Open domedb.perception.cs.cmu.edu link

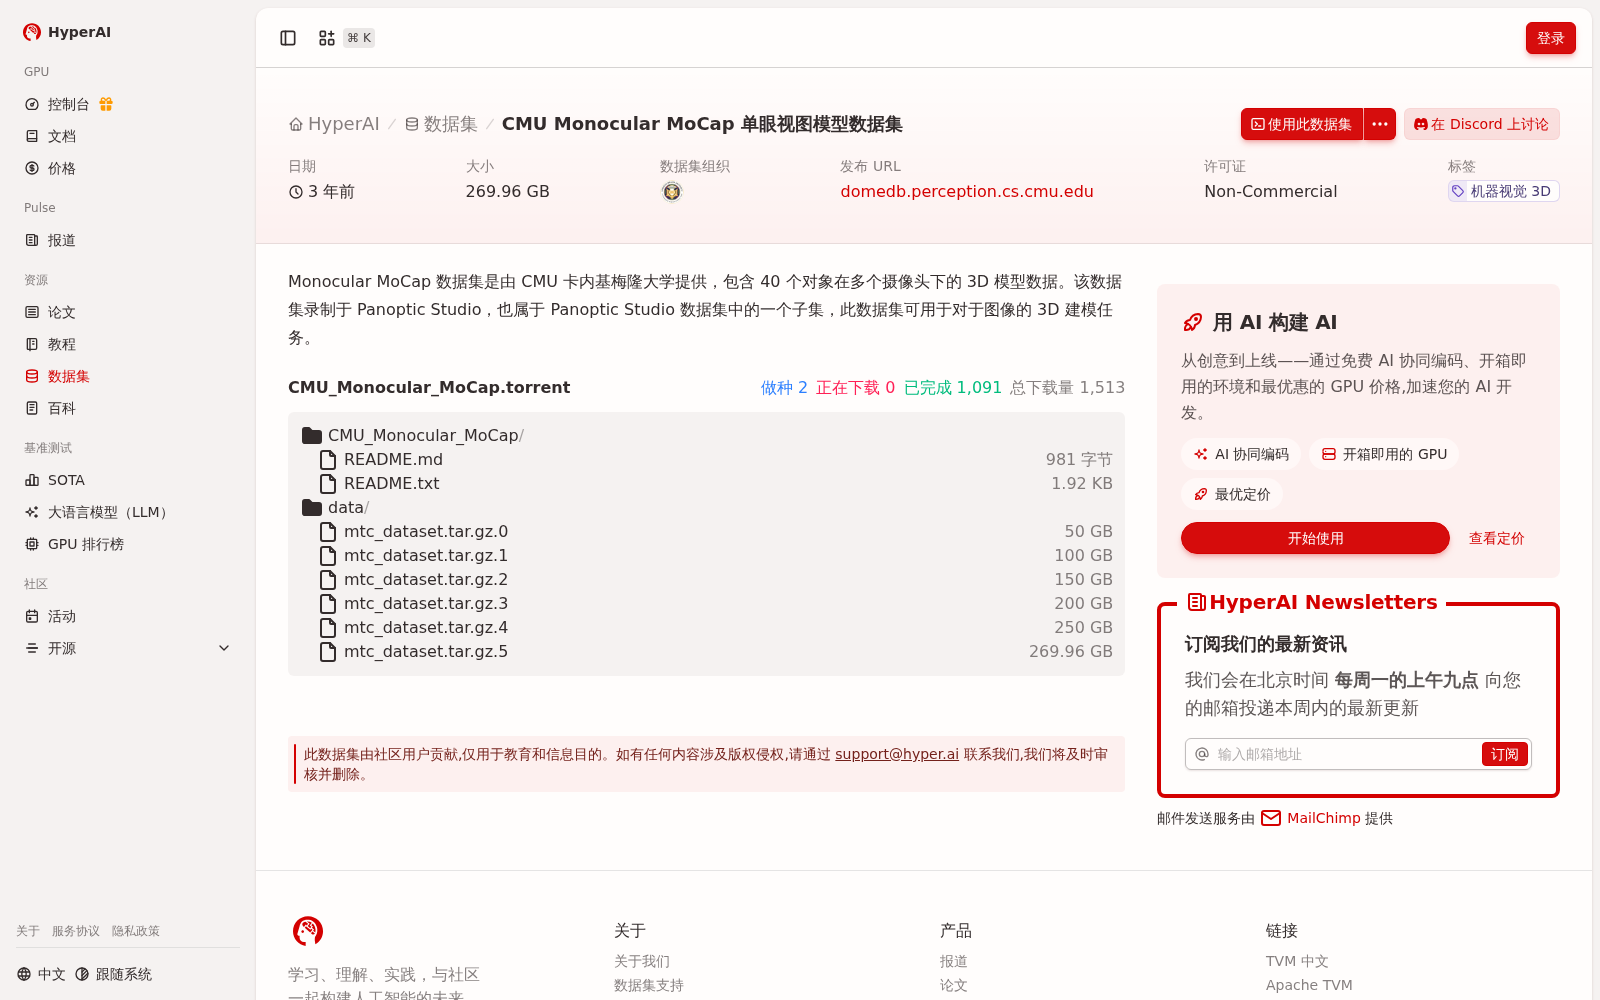pos(967,192)
